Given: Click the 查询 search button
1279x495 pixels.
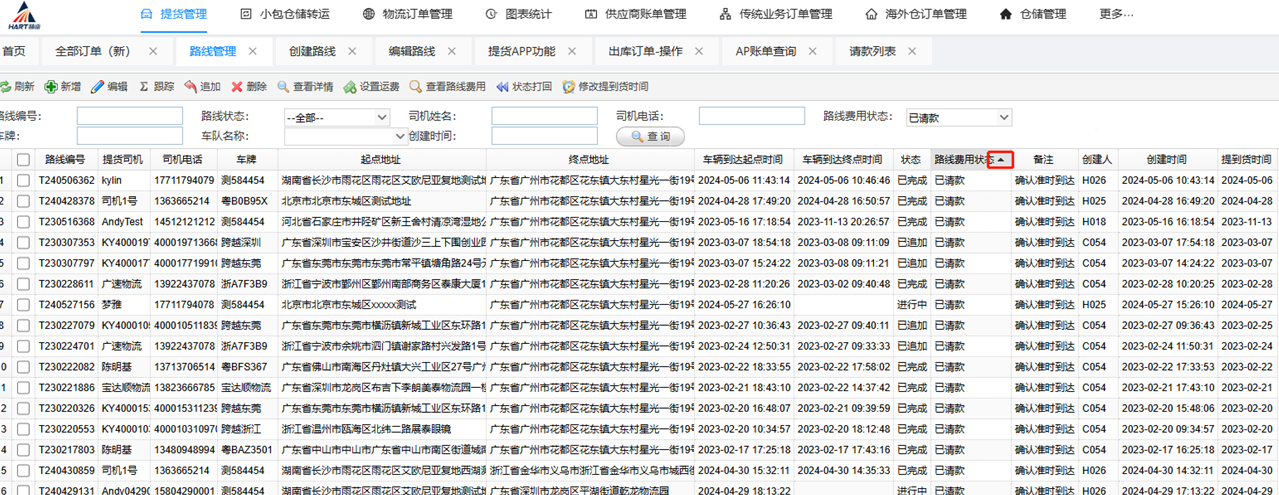Looking at the screenshot, I should 650,136.
